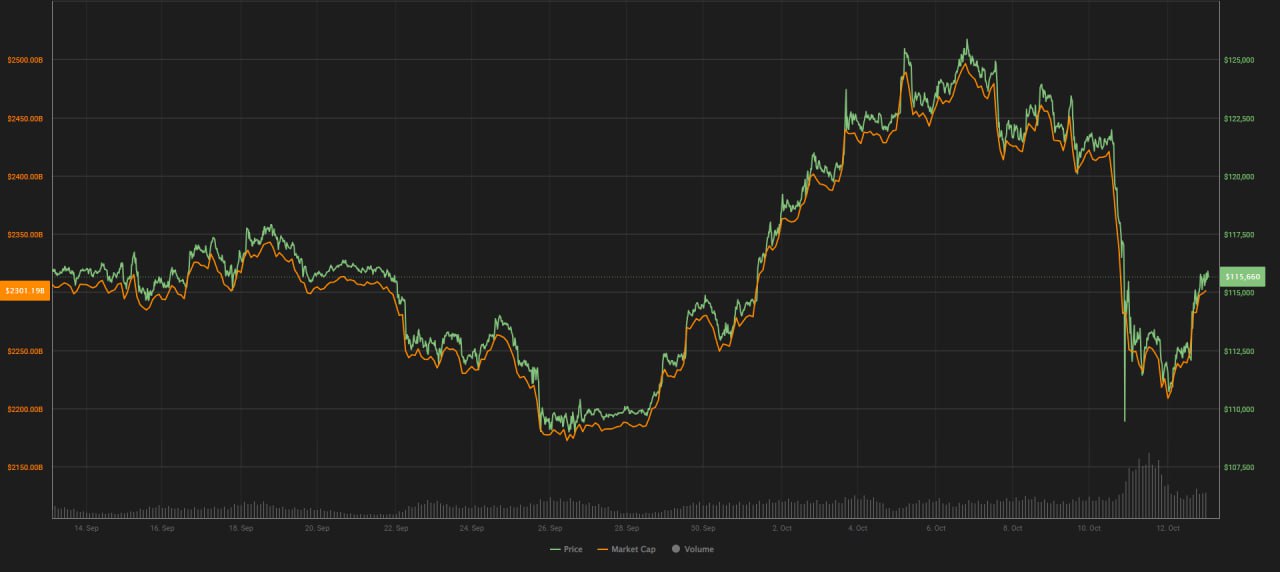Click the $2500.00B market cap axis label
Image resolution: width=1280 pixels, height=572 pixels.
(25, 60)
